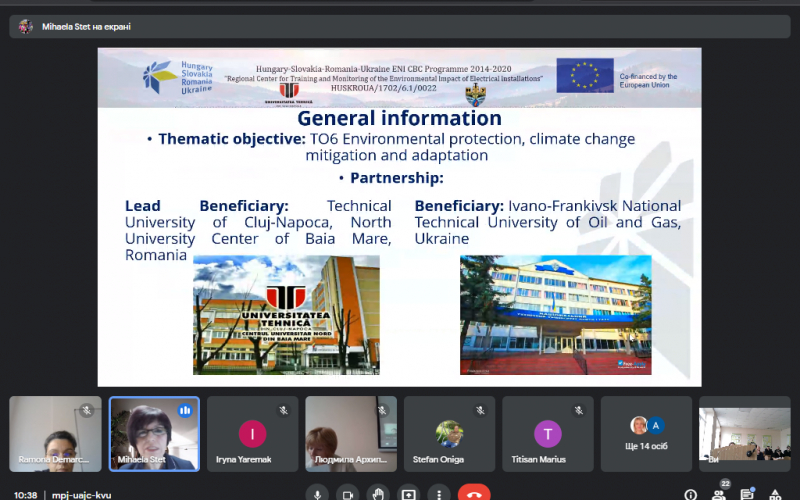Toggle the microphone button
The height and width of the screenshot is (500, 800).
point(317,494)
